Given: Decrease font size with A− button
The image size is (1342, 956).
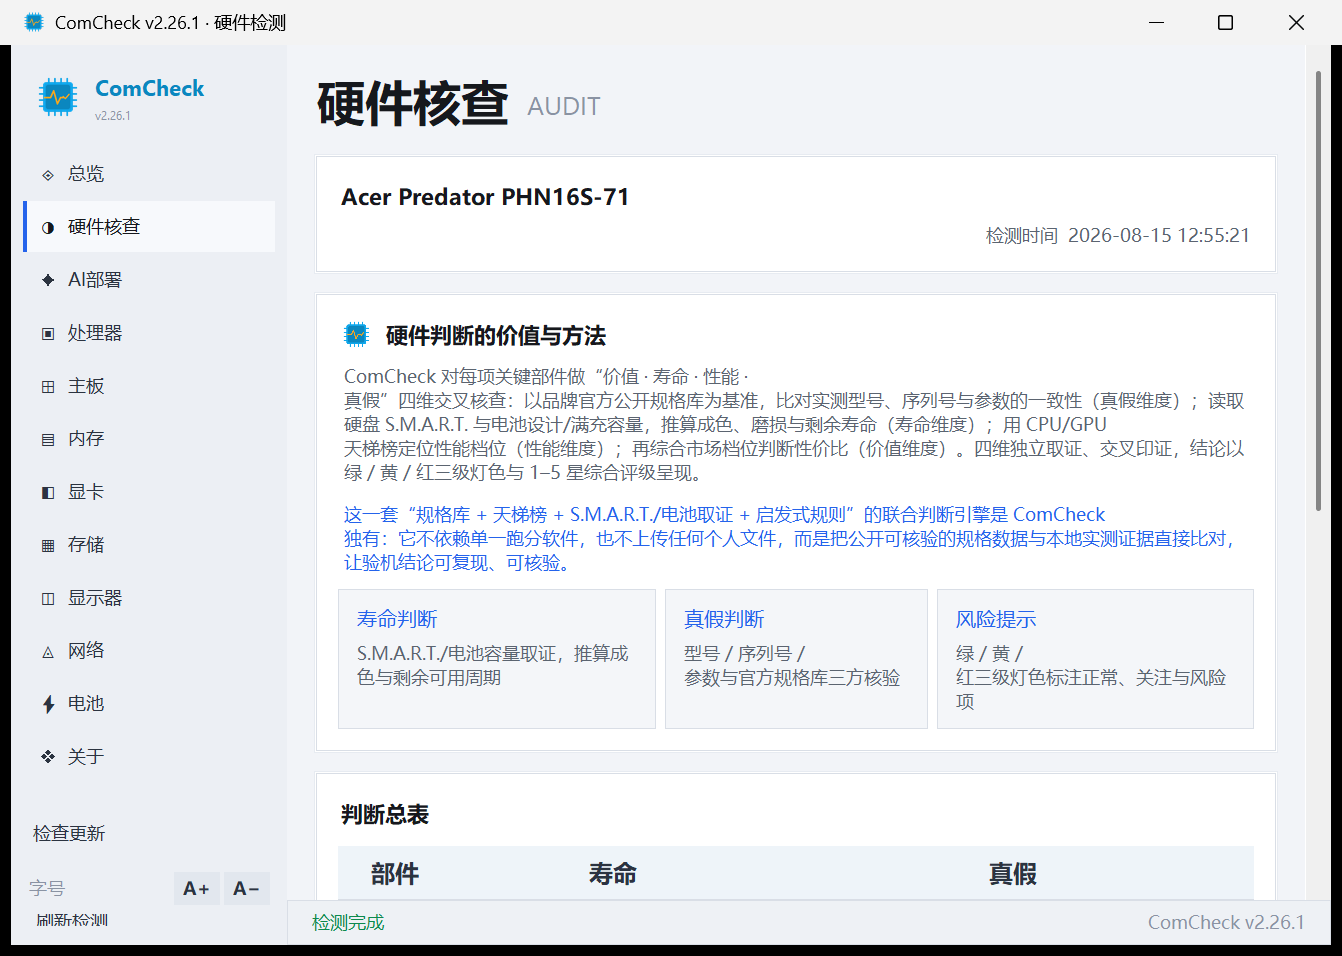Looking at the screenshot, I should tap(246, 888).
